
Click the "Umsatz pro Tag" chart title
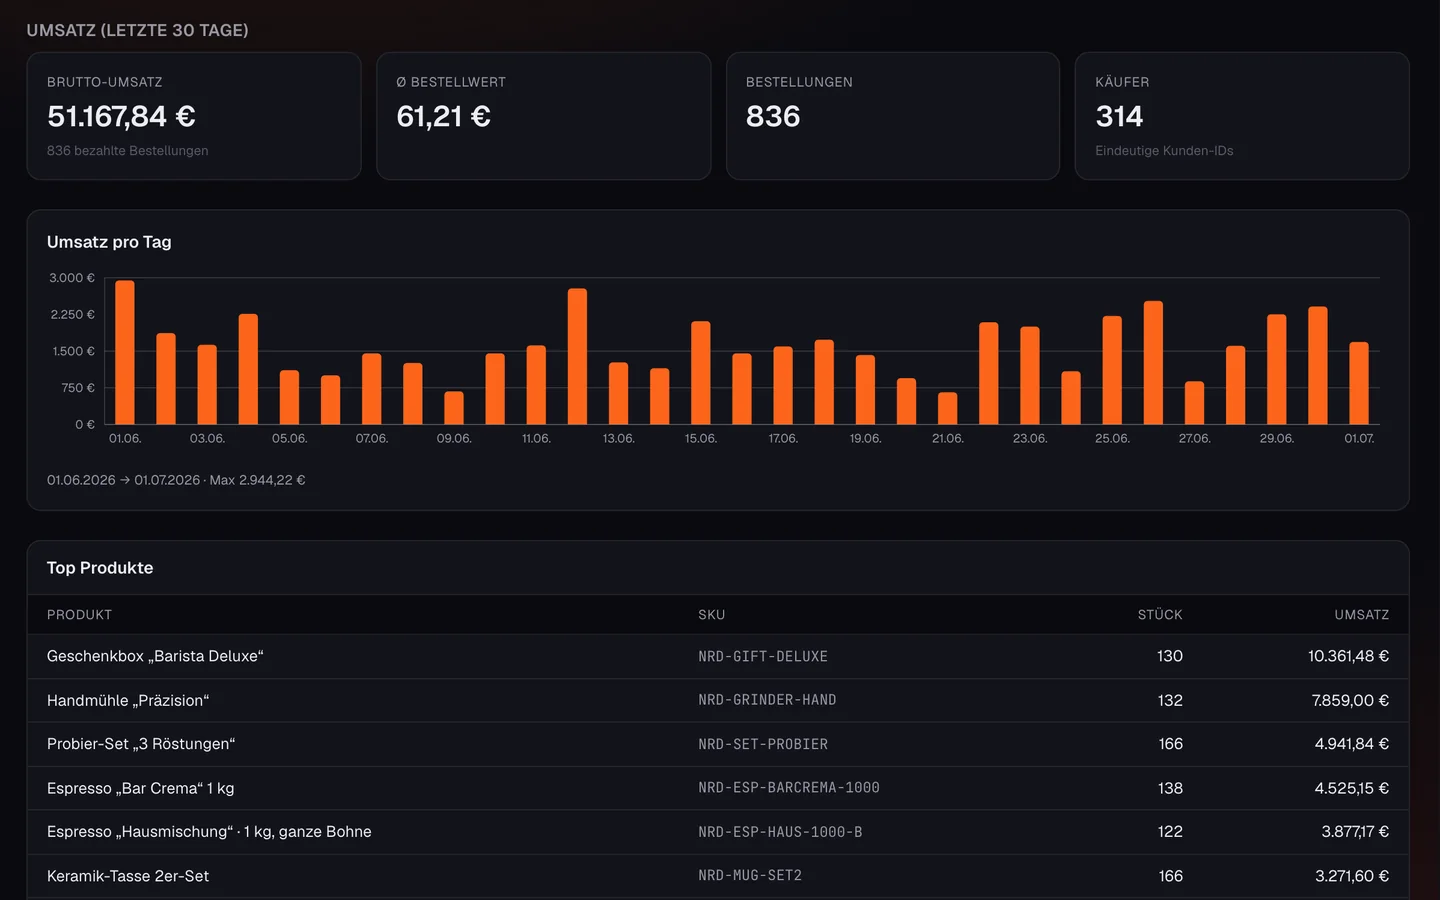click(109, 242)
